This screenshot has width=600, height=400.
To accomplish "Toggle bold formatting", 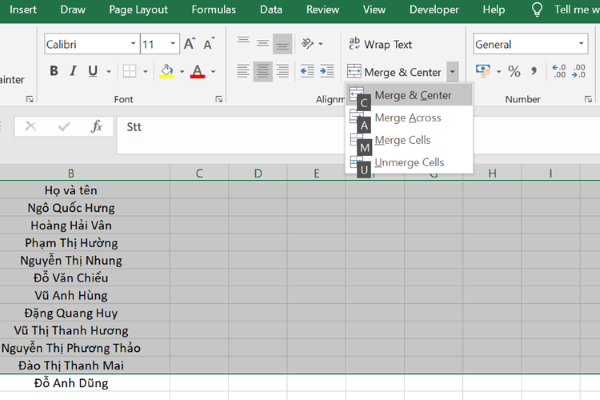I will coord(53,71).
